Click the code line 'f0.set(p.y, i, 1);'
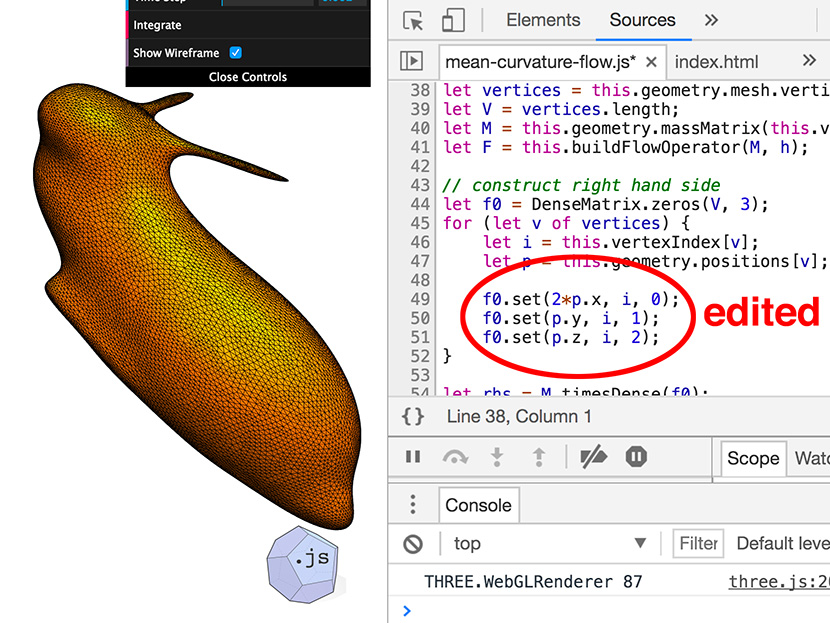 571,318
